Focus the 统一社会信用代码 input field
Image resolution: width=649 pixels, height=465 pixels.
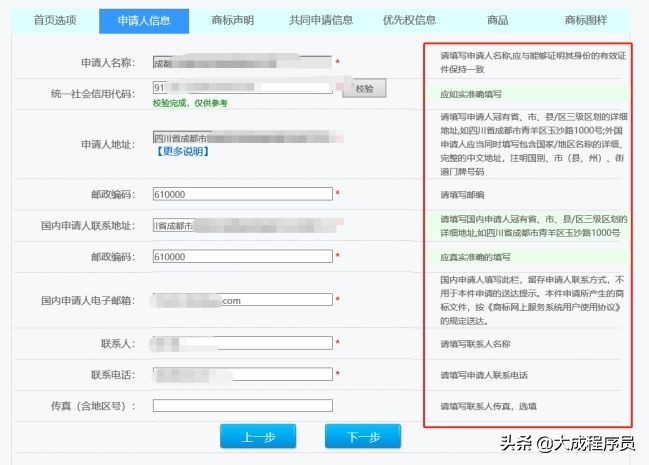coord(243,87)
